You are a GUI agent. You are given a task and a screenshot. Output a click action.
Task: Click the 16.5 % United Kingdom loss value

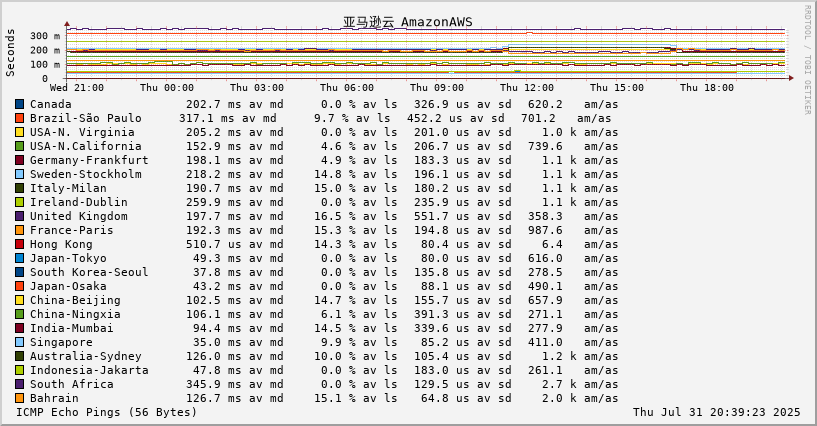coord(335,216)
